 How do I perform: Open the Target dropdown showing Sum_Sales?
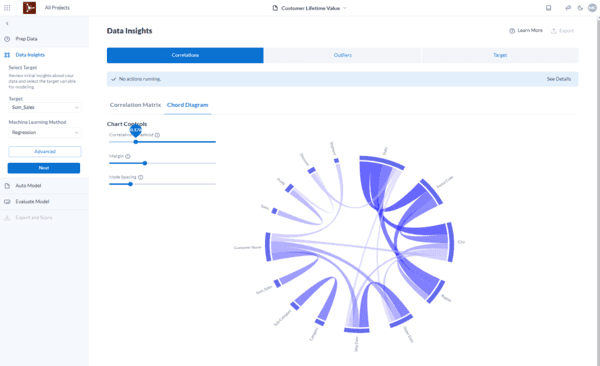(x=45, y=108)
